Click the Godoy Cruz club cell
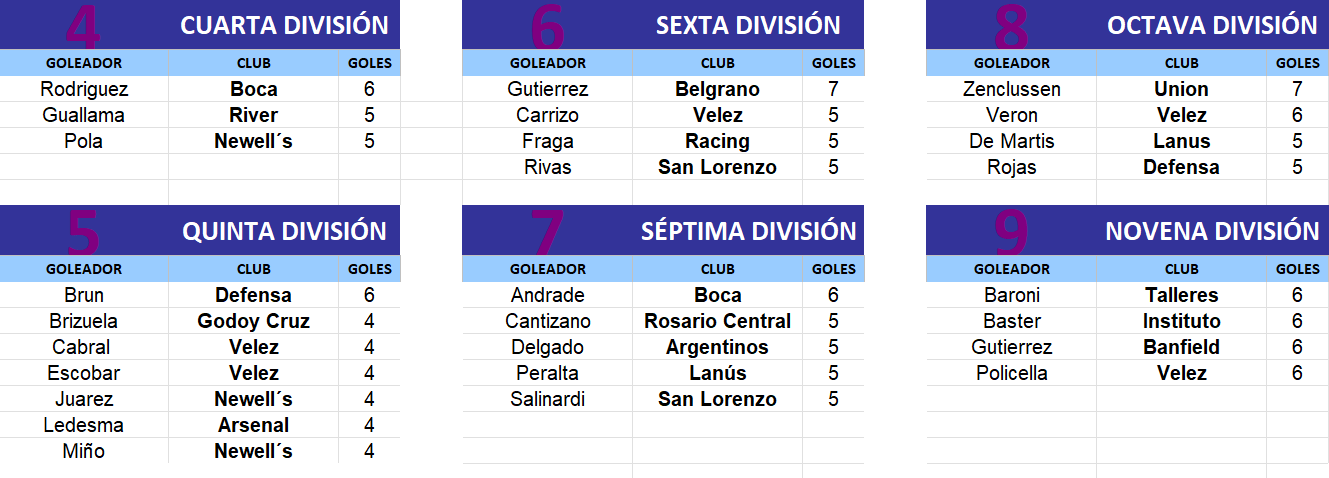The image size is (1329, 478). pos(253,321)
